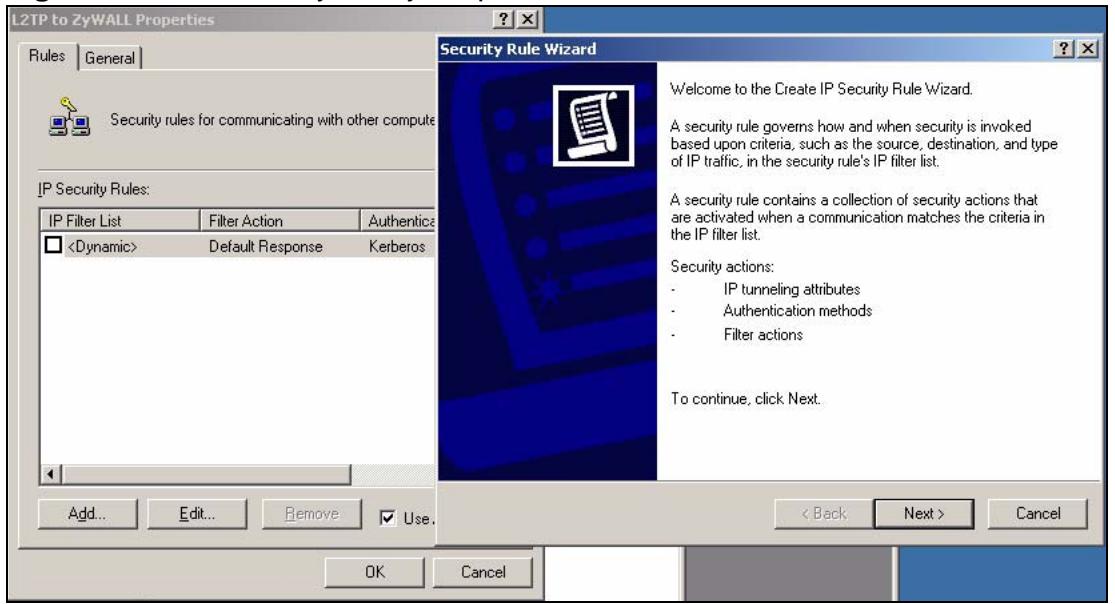Open help in Security Rule Wizard title bar
The image size is (1115, 604).
[1063, 48]
